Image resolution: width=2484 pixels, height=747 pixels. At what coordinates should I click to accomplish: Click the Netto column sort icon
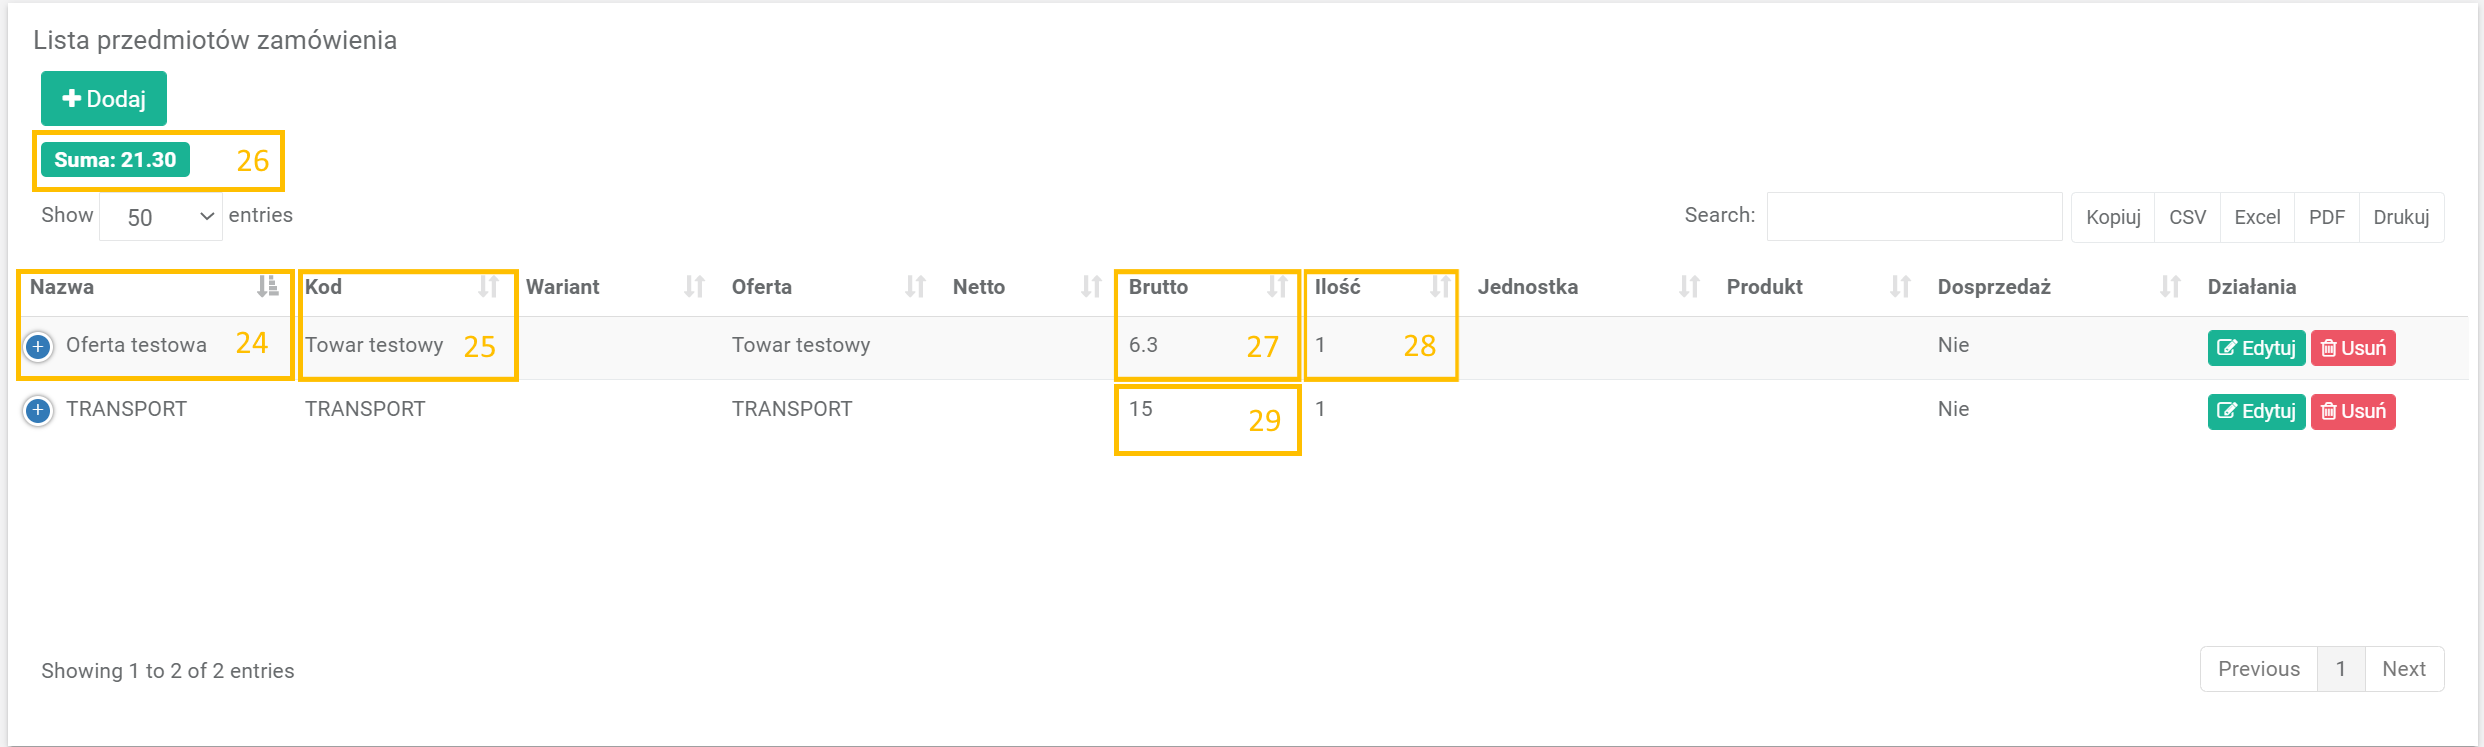[1090, 287]
